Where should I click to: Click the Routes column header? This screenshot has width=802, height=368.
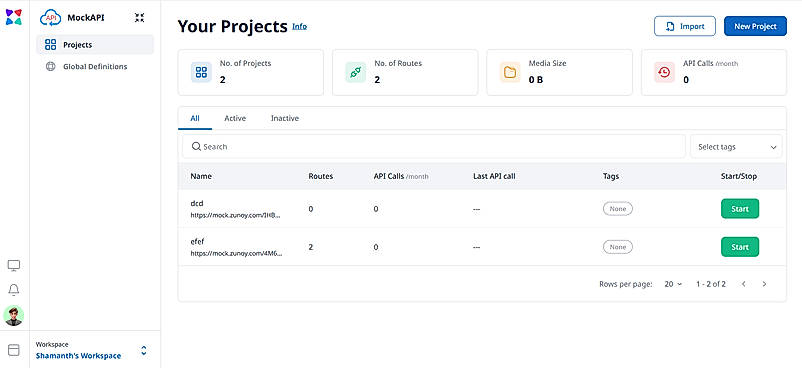pos(321,176)
